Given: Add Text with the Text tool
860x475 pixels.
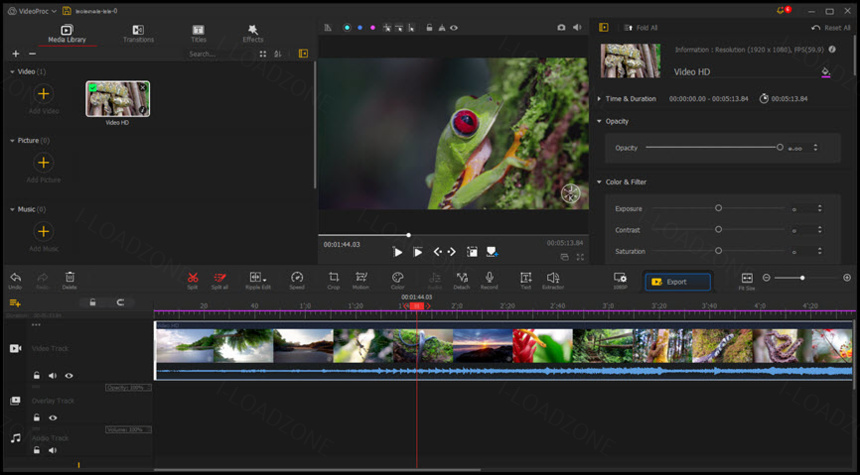Looking at the screenshot, I should point(525,280).
